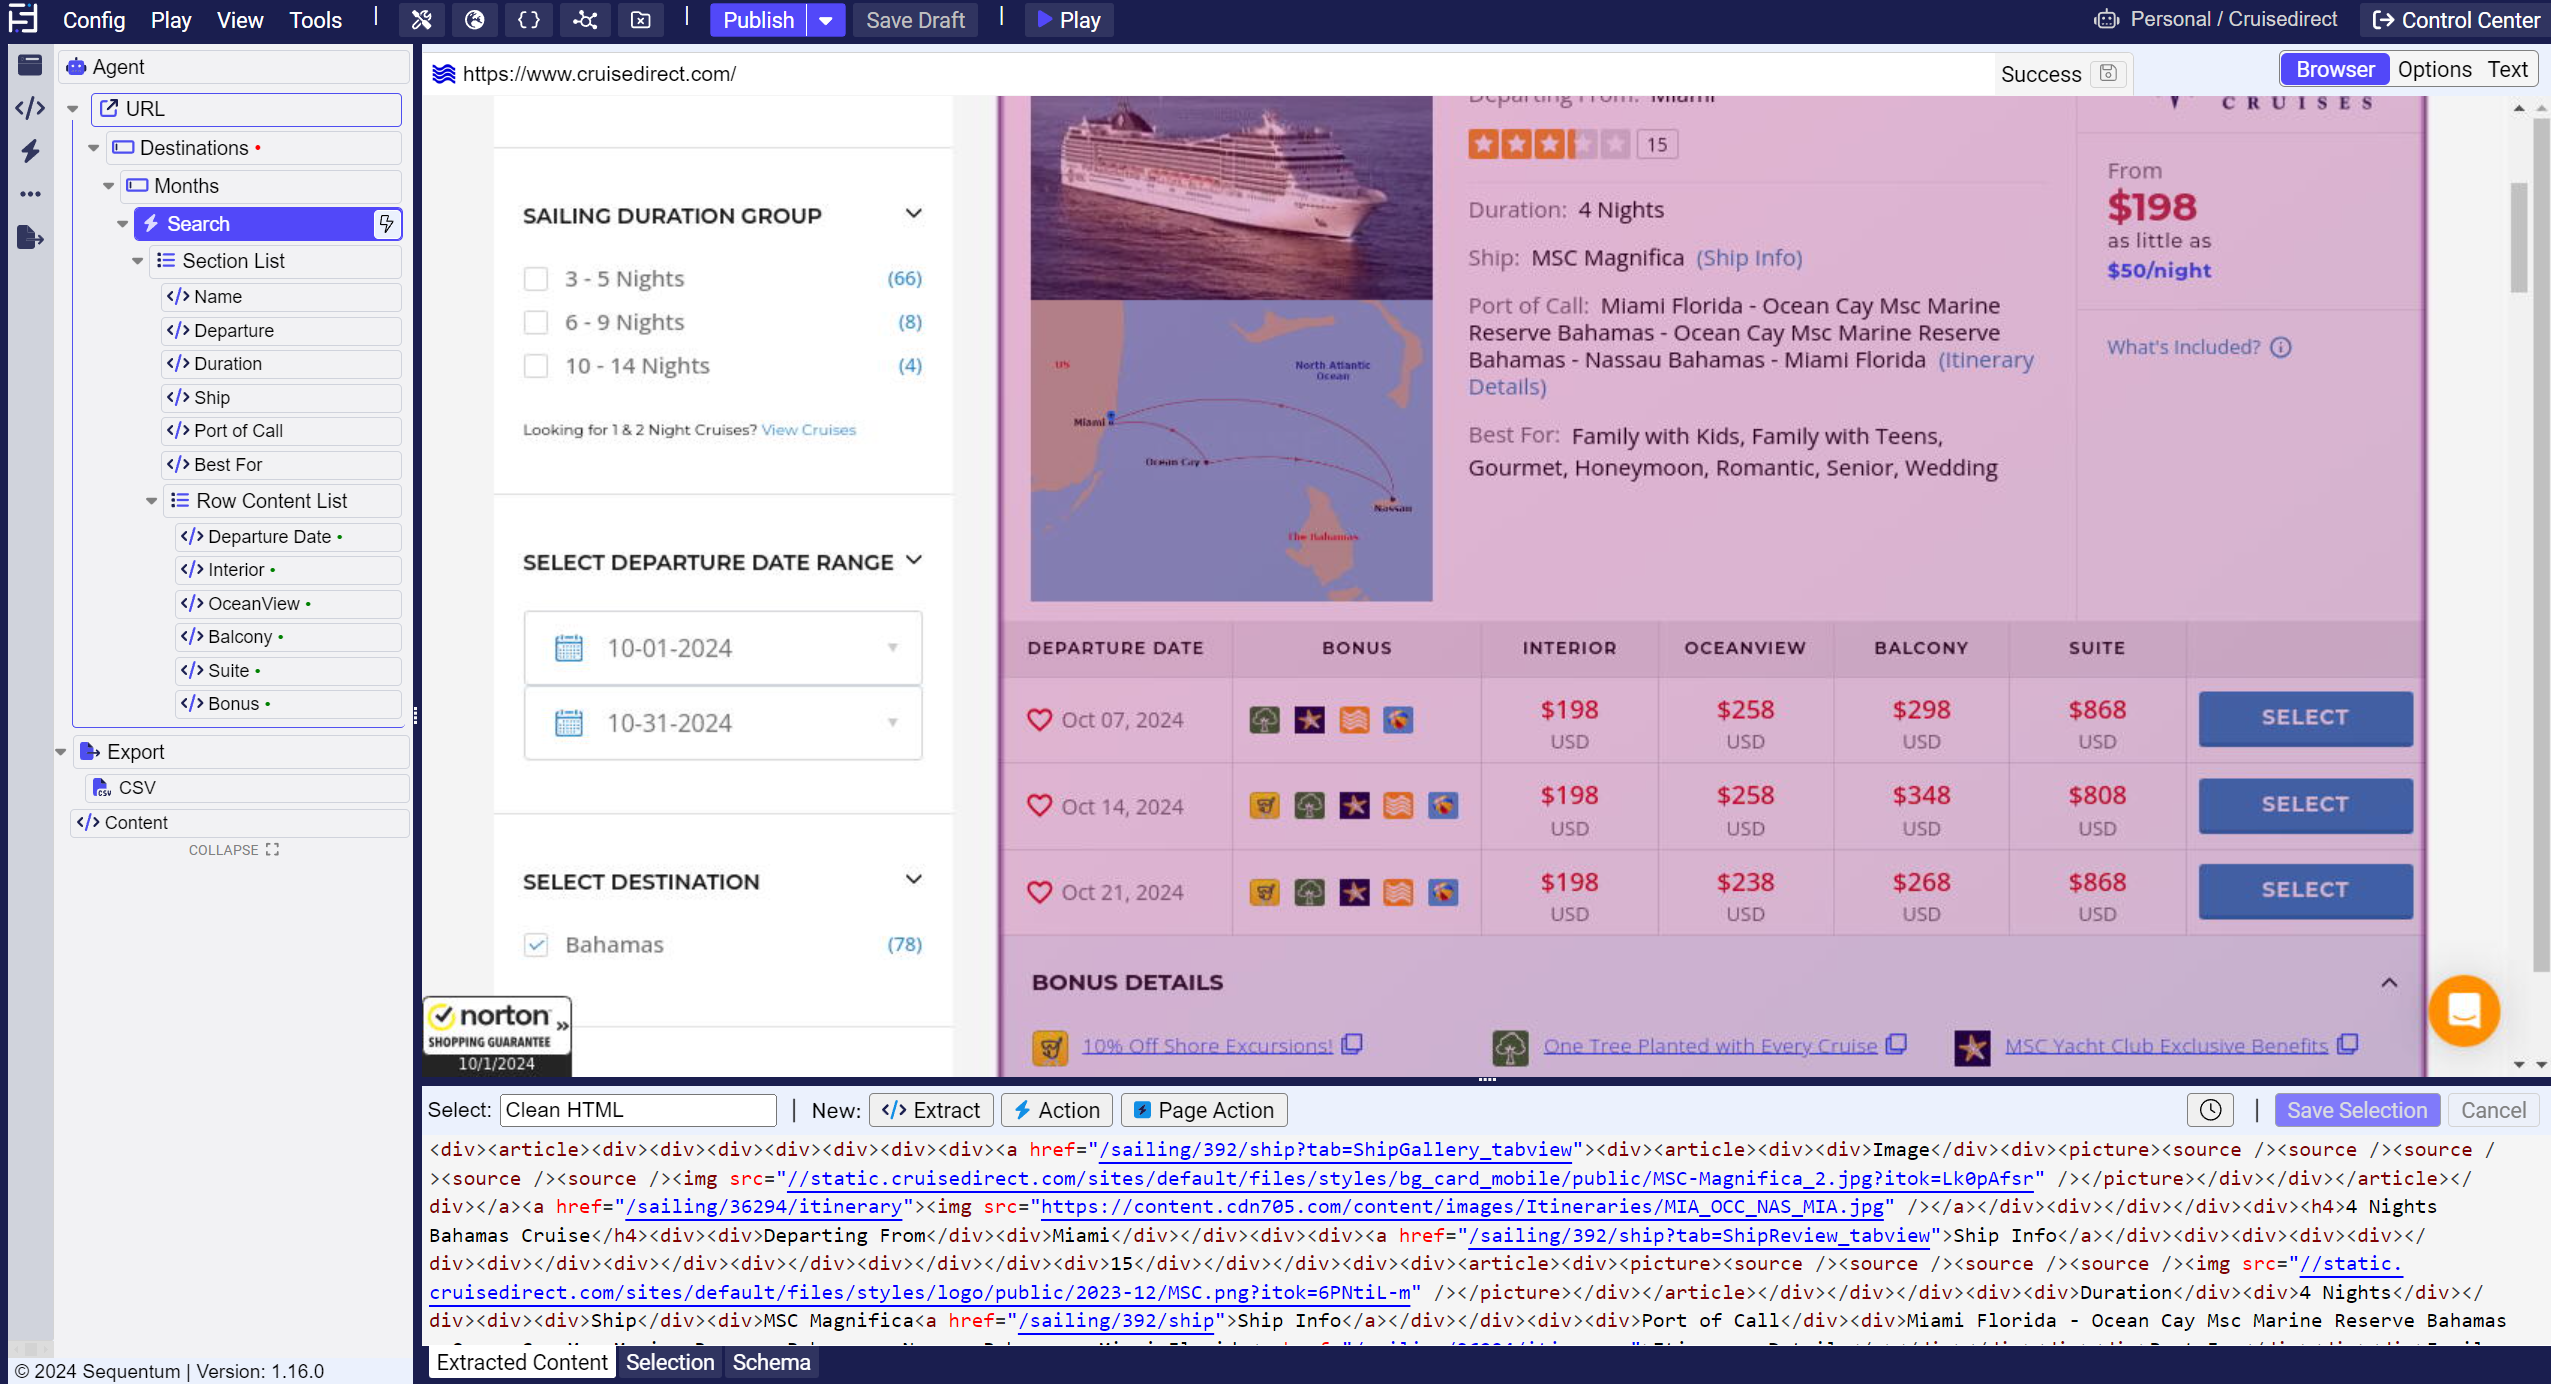Click the Select Clean HTML input field
This screenshot has width=2551, height=1384.
pos(639,1110)
